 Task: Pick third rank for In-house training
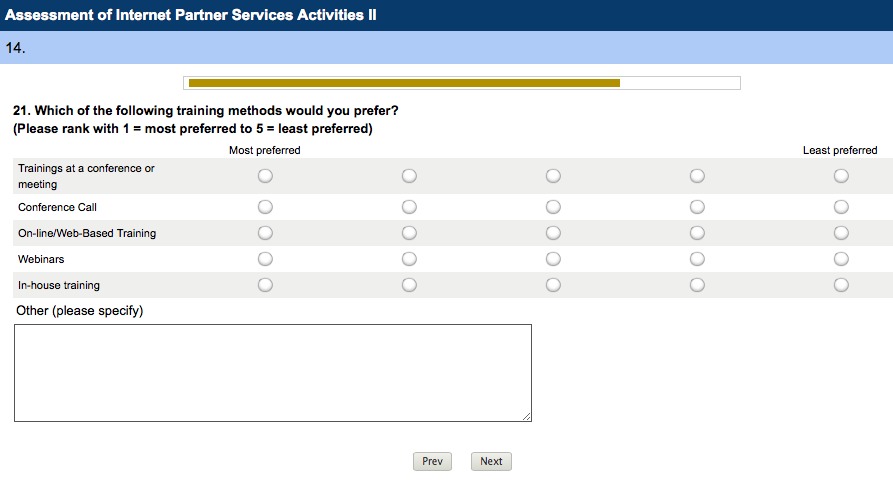(553, 285)
